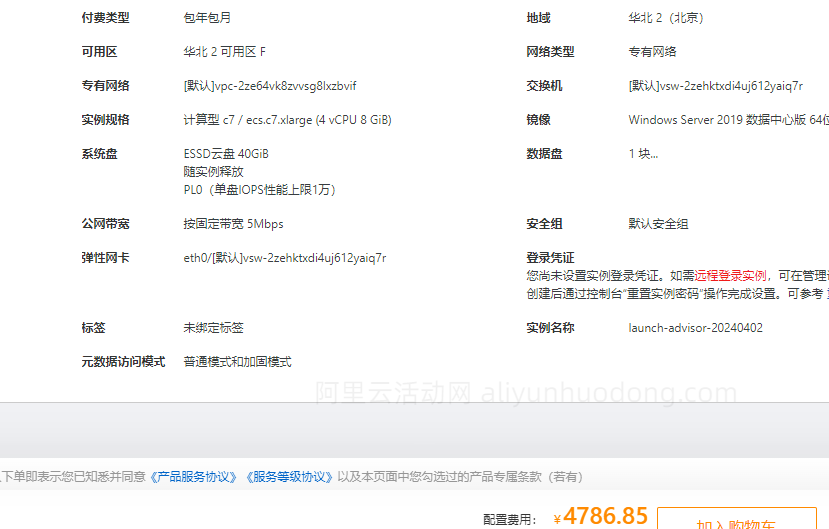Click the 4786.85 configuration price
Screen dimensions: 829x529
click(x=605, y=516)
